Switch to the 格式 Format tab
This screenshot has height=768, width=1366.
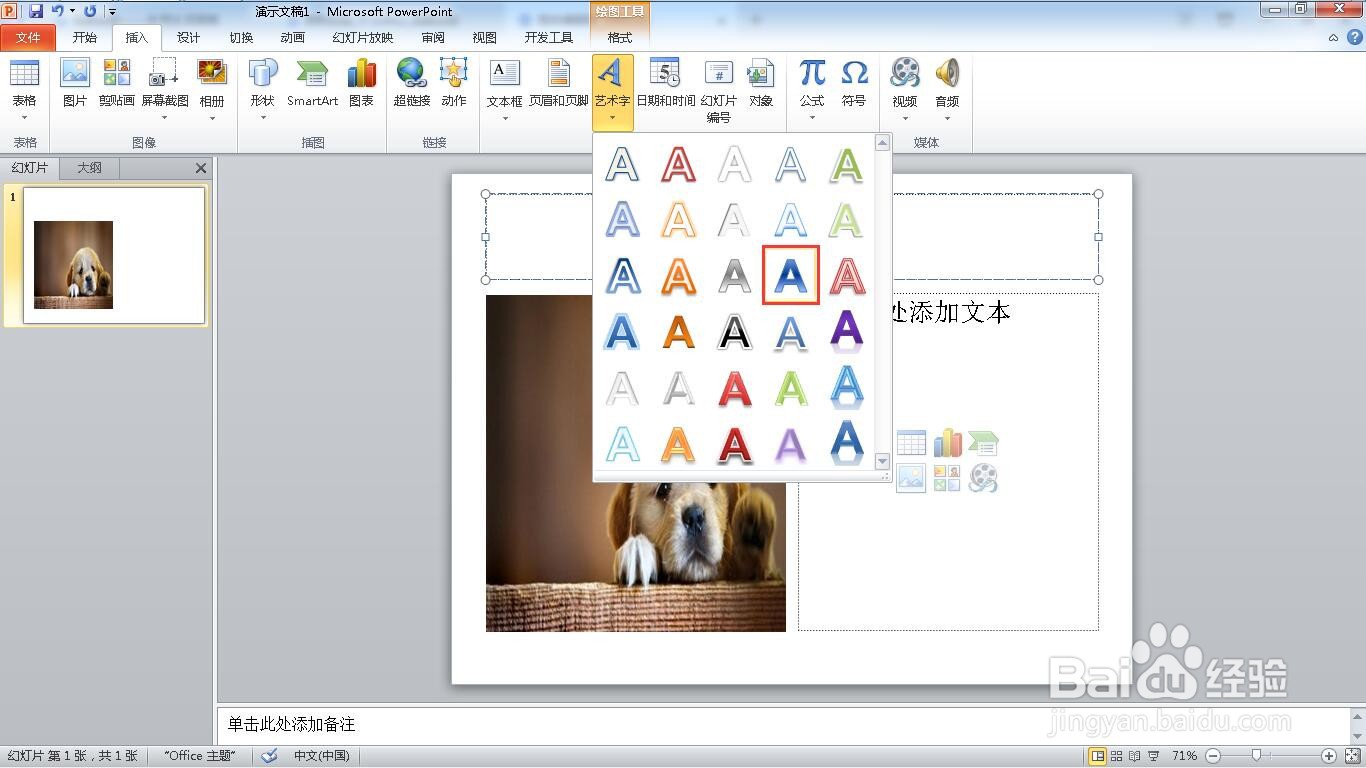click(x=620, y=38)
